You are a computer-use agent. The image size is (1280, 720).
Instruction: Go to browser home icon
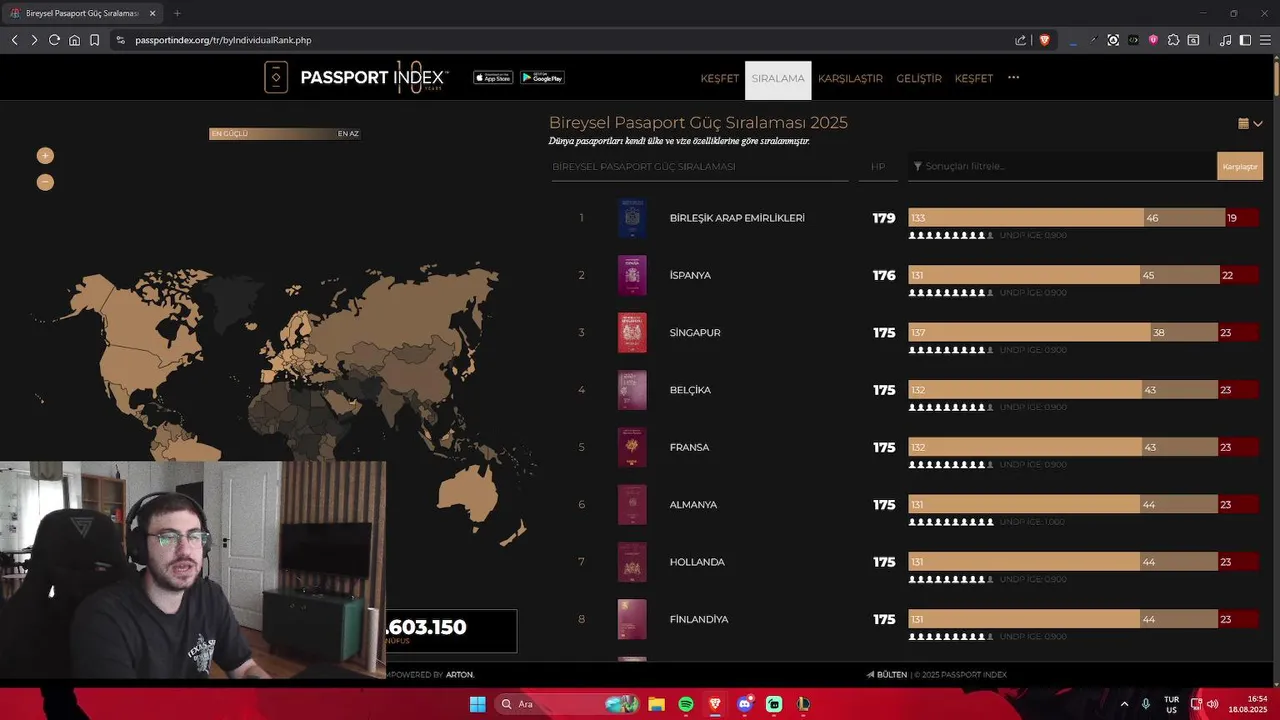pyautogui.click(x=74, y=40)
